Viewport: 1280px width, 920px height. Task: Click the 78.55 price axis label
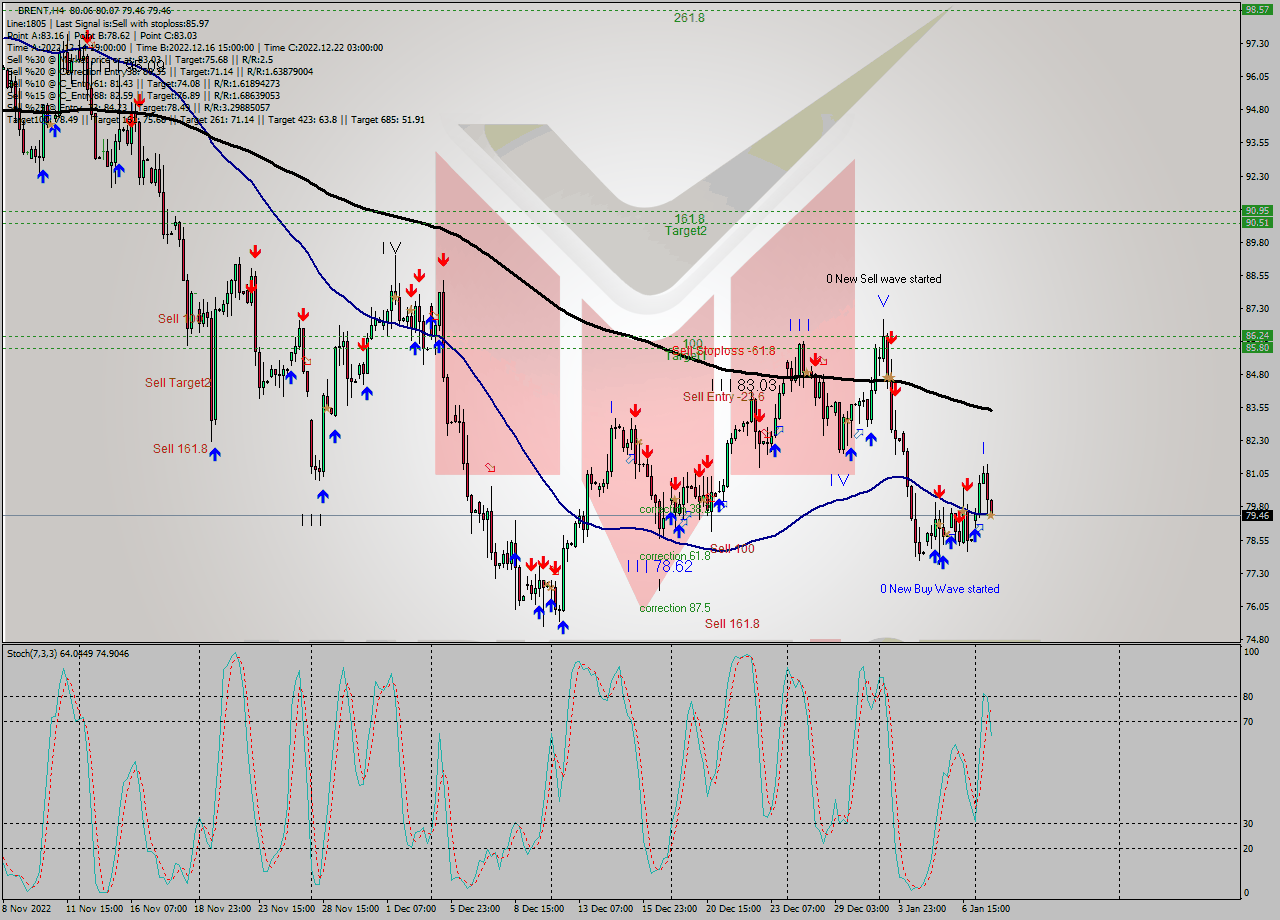click(1257, 541)
